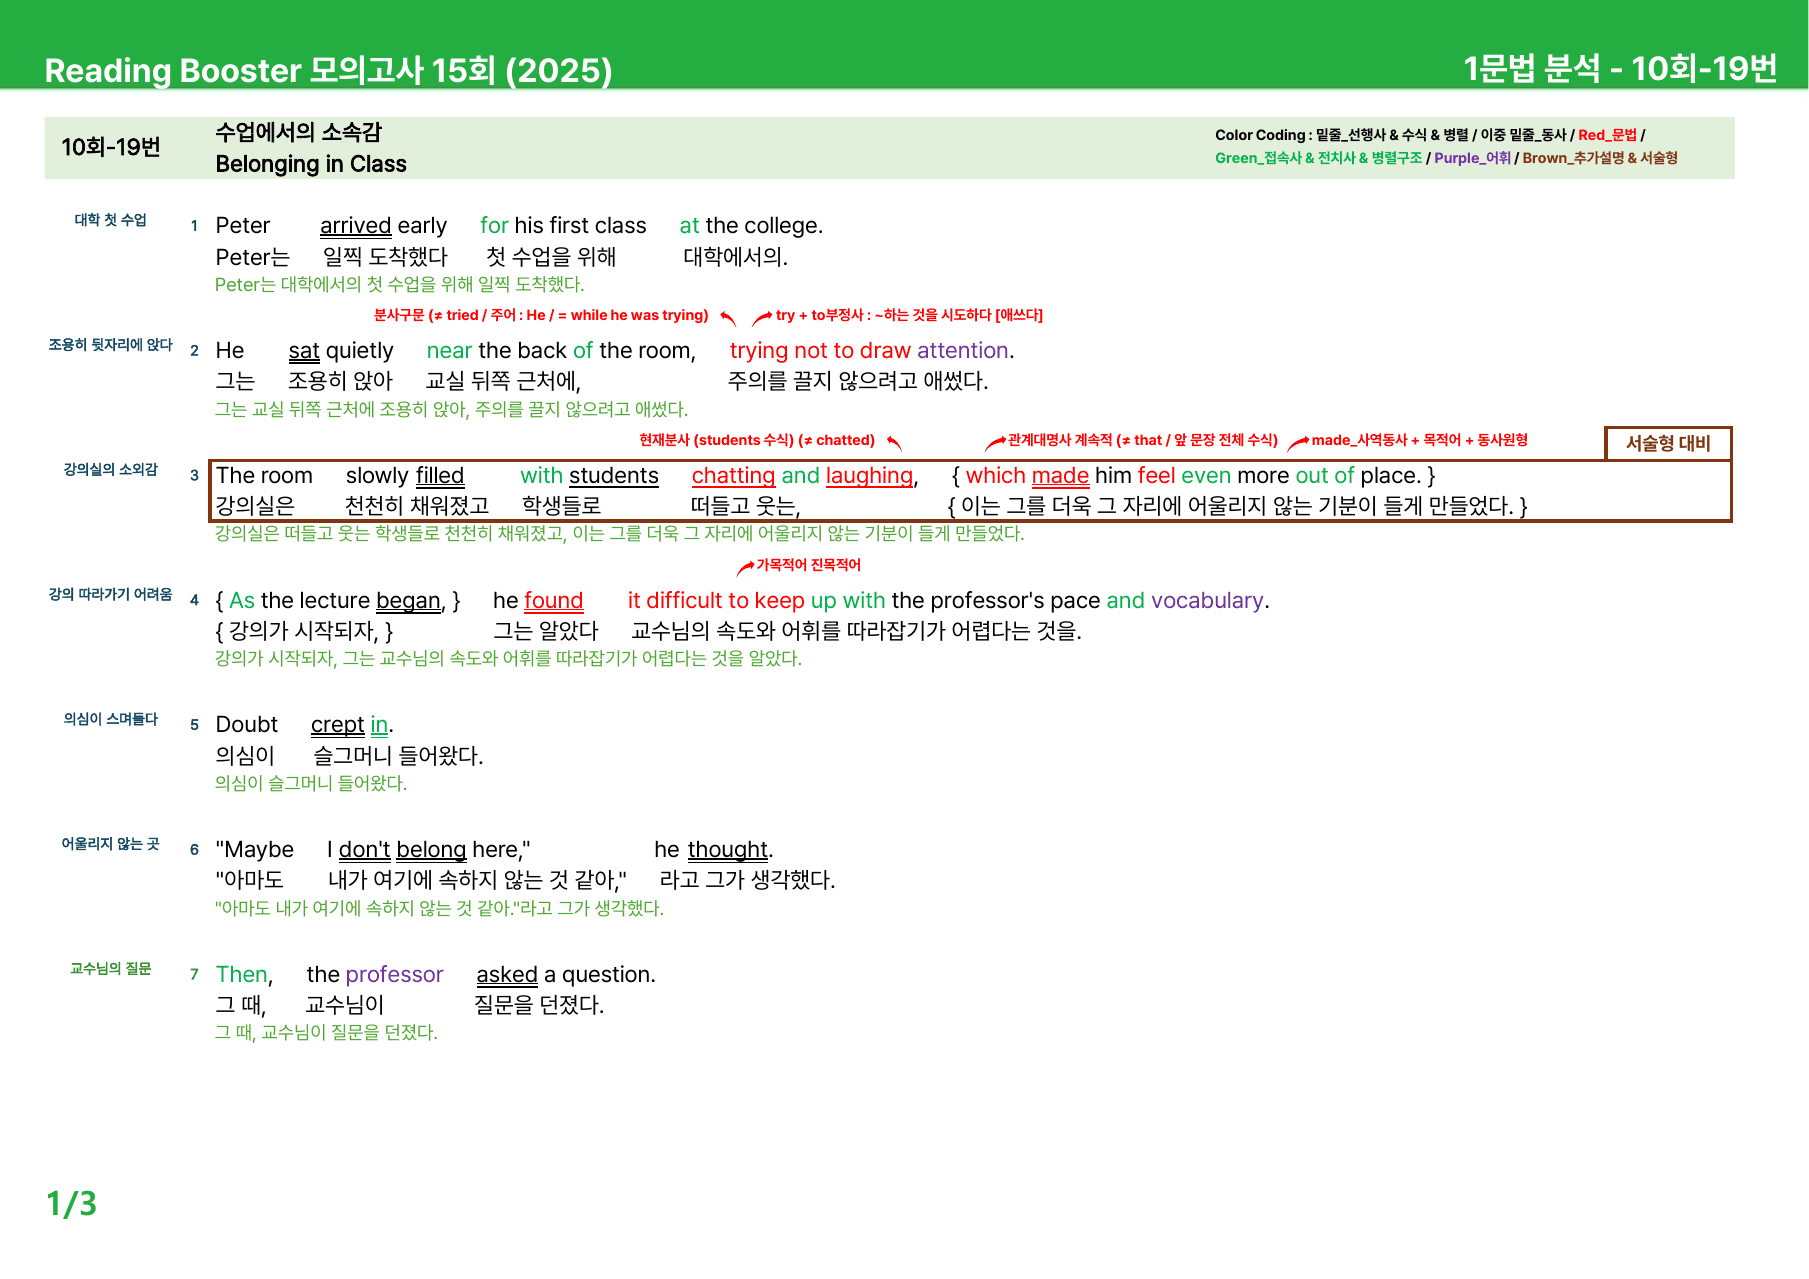Screen dimensions: 1809x1279
Task: Click the page number 1/3 indicator
Action: point(71,1203)
